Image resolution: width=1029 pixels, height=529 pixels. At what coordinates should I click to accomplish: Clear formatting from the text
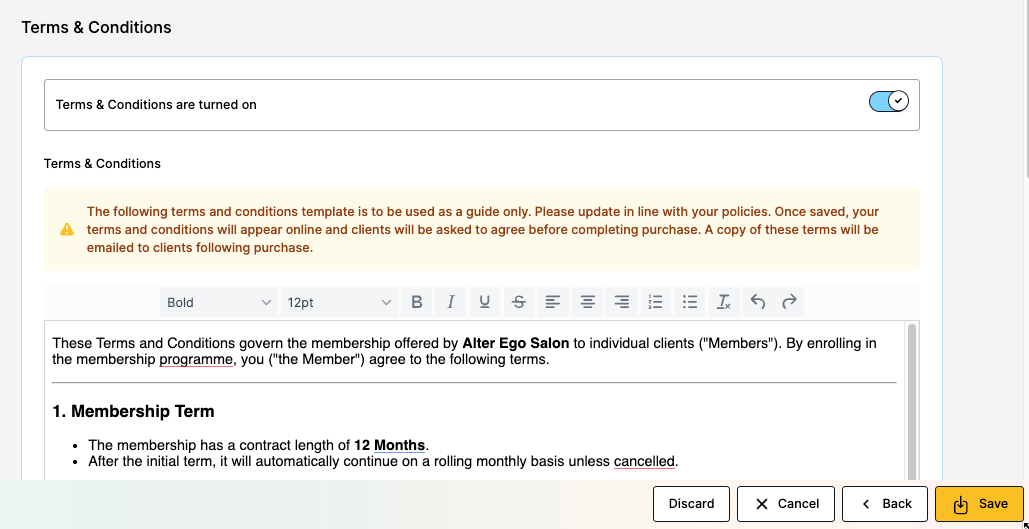(x=724, y=302)
